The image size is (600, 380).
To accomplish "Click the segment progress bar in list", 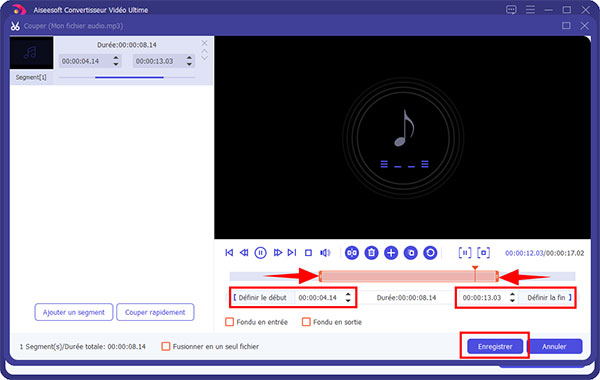I will 127,78.
